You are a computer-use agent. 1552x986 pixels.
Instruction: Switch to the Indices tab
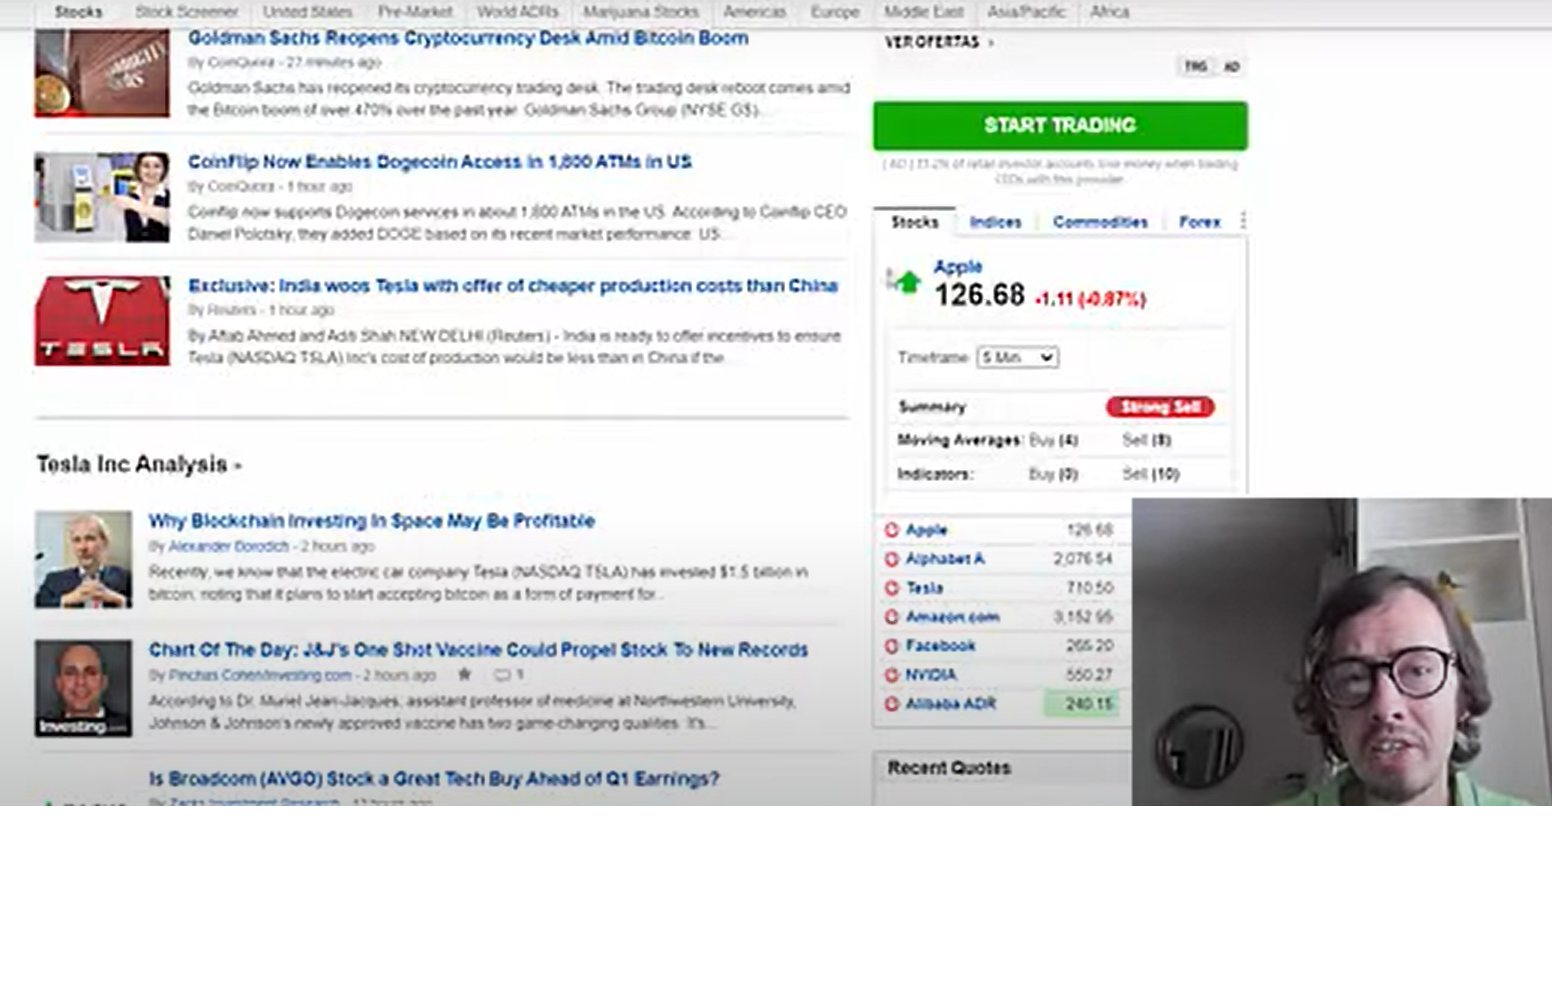pos(995,222)
